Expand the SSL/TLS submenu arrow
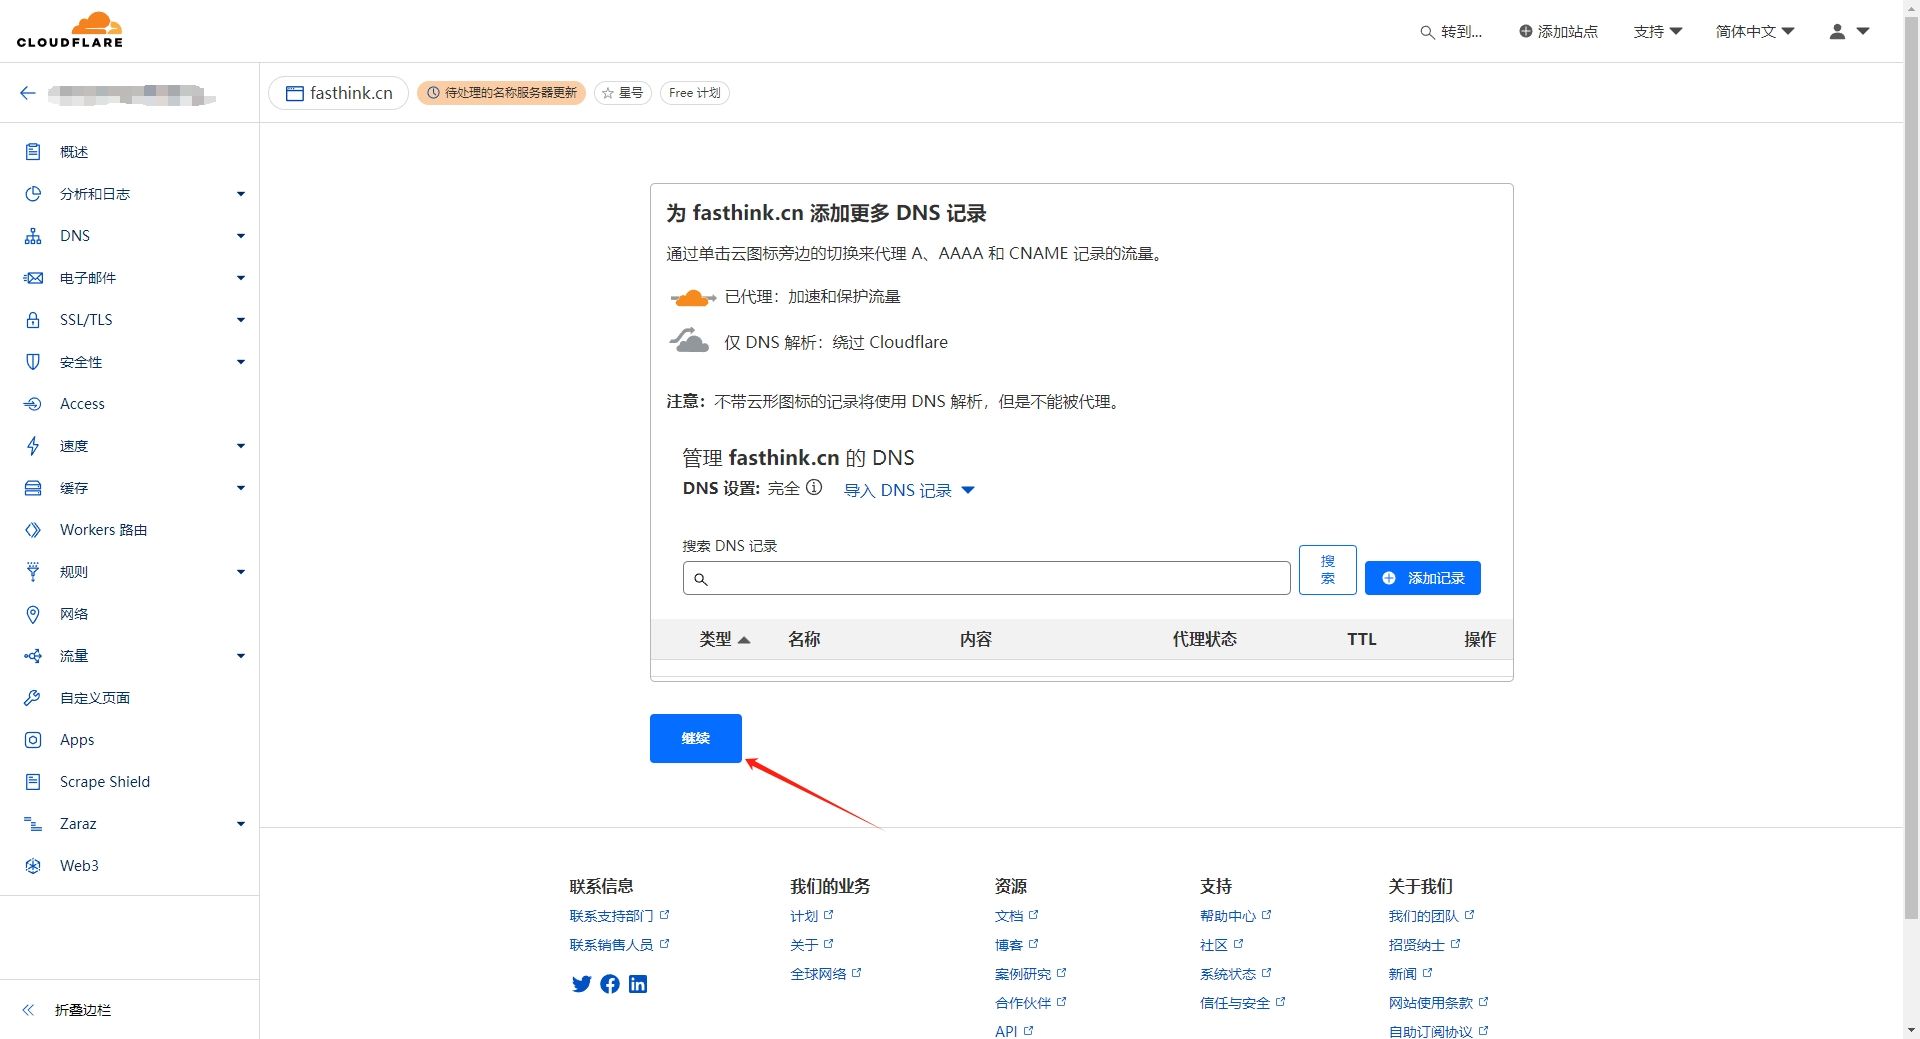 pyautogui.click(x=241, y=320)
